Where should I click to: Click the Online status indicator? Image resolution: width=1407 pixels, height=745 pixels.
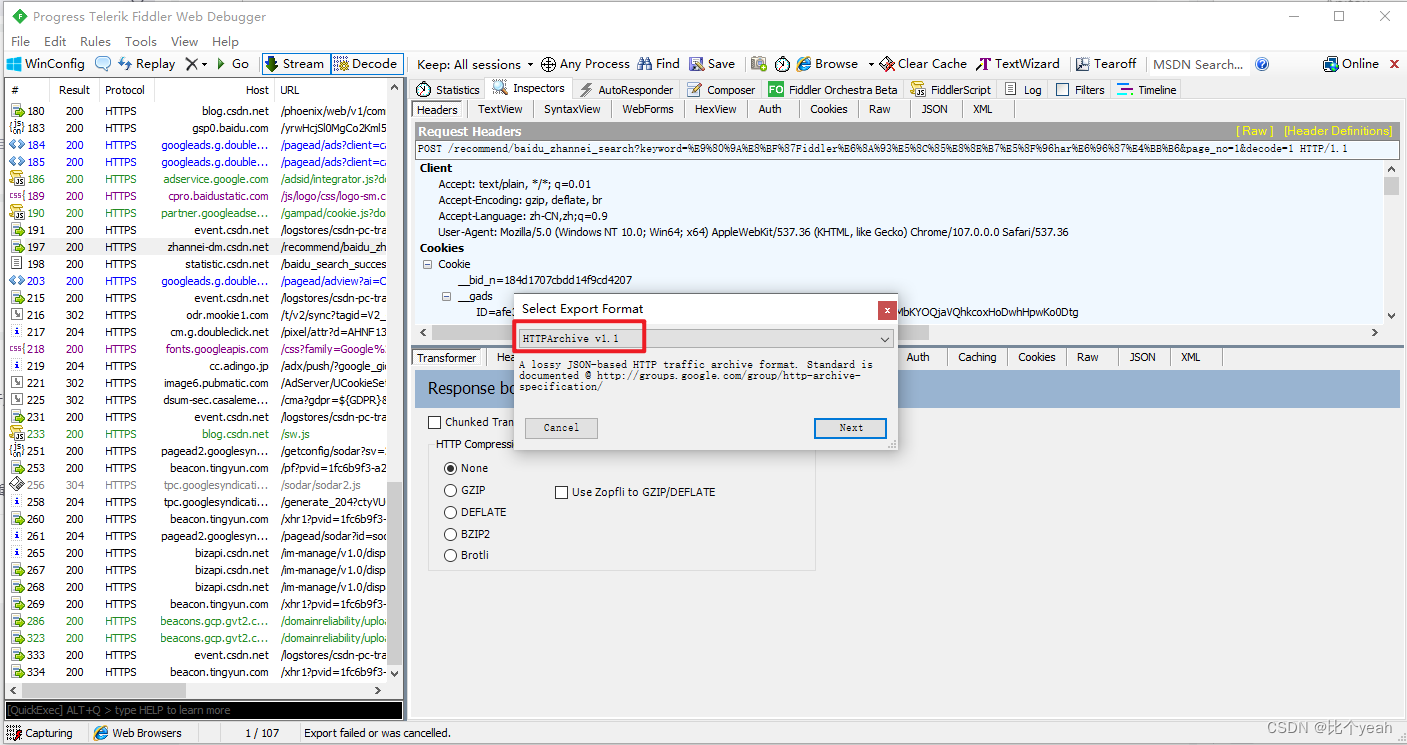[1351, 63]
